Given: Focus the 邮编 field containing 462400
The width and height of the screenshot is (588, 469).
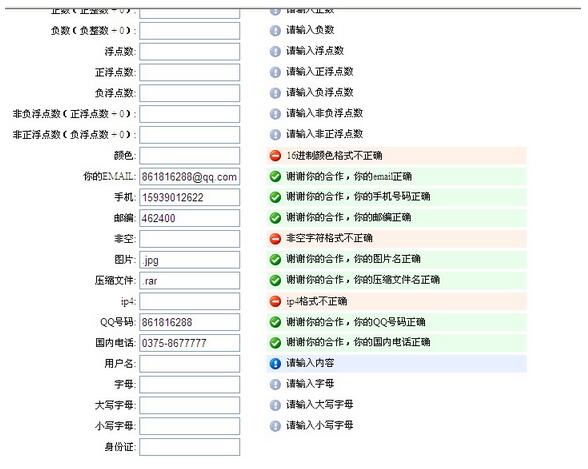Looking at the screenshot, I should [x=189, y=218].
